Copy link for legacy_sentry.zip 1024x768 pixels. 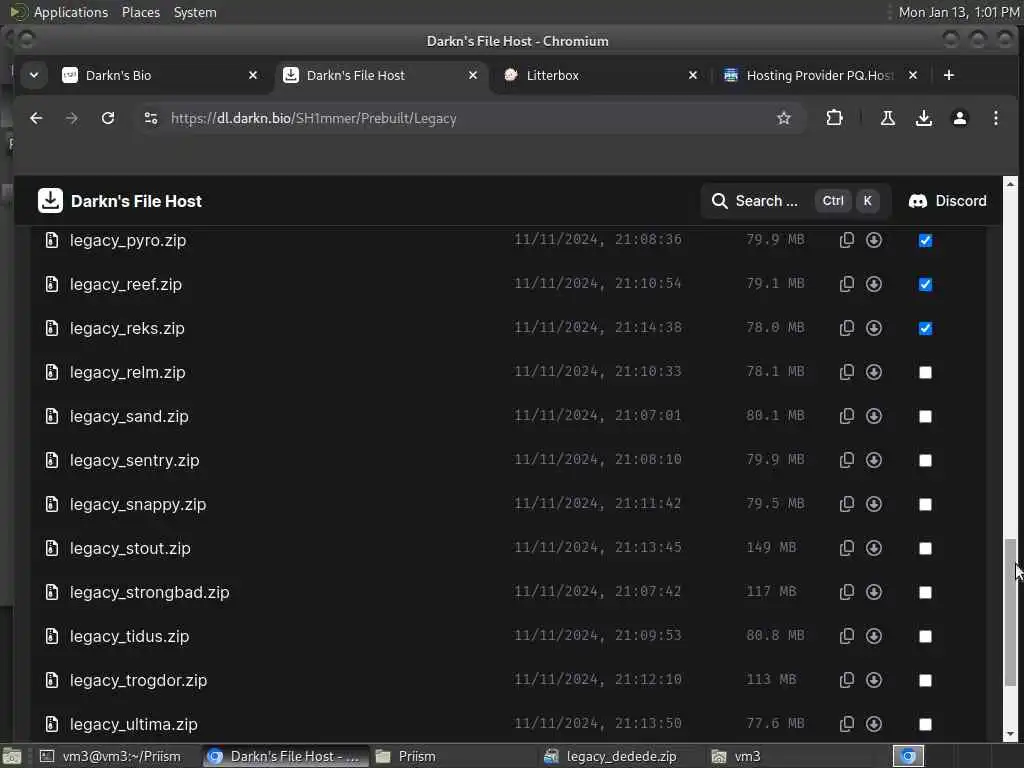846,460
